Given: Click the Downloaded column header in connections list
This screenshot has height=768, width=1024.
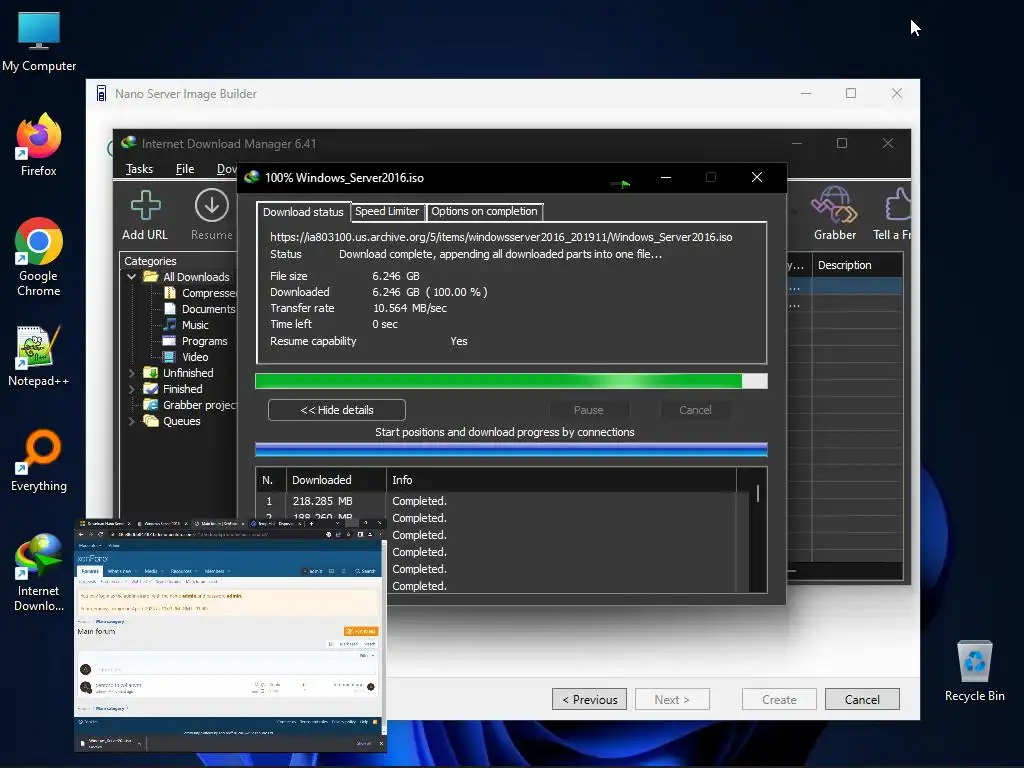Looking at the screenshot, I should pos(336,480).
